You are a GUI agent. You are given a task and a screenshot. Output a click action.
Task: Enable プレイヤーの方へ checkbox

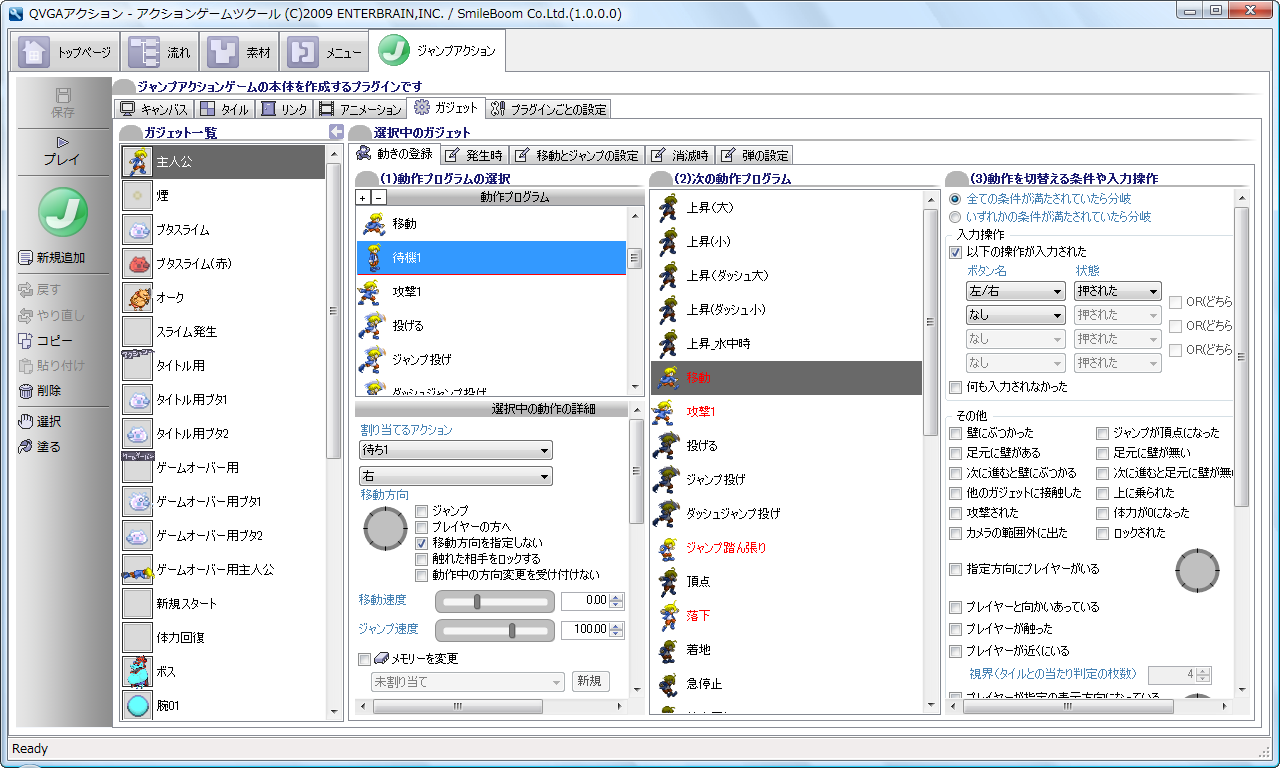422,527
